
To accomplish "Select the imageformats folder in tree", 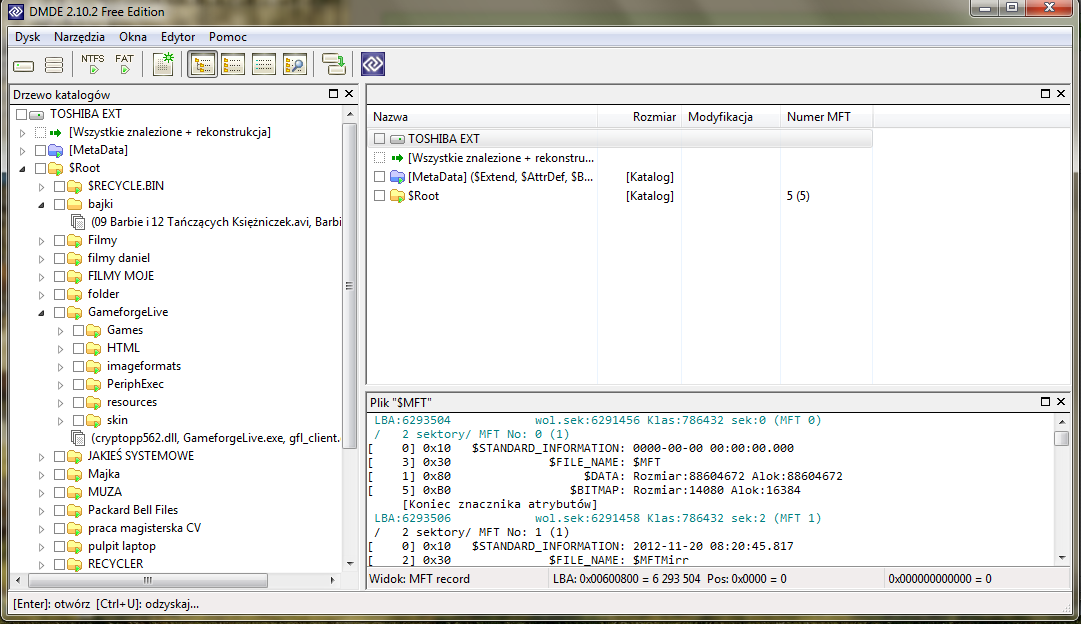I will tap(143, 366).
